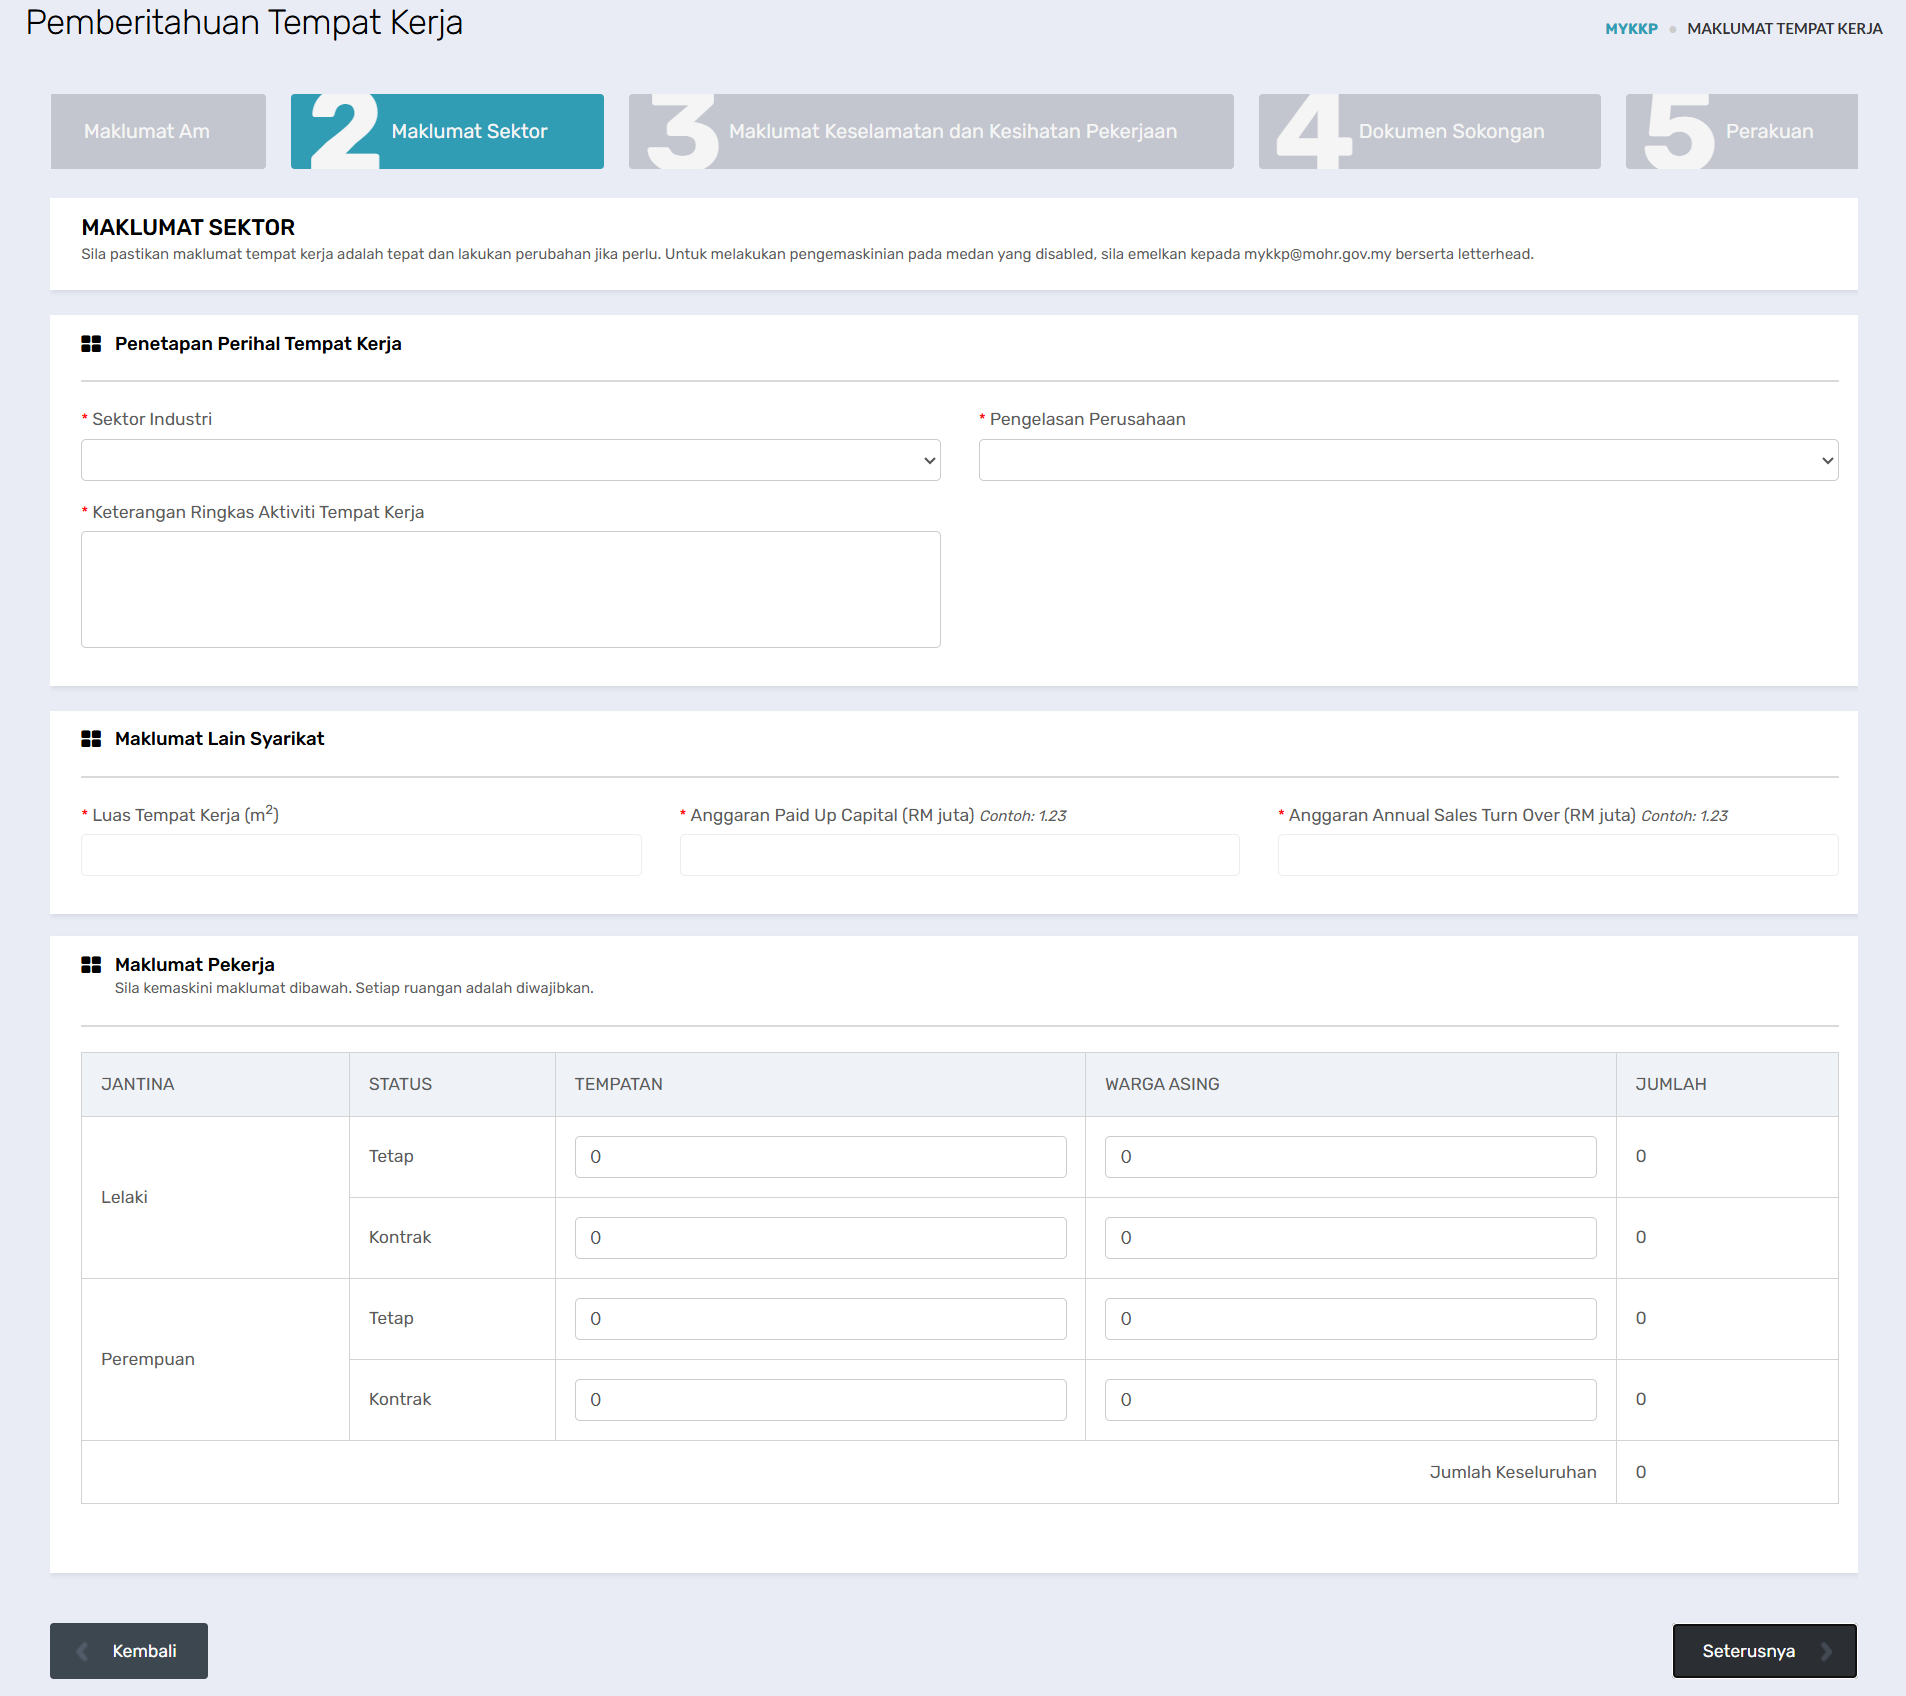This screenshot has height=1696, width=1906.
Task: Go to Maklumat Keselamatan dan Kesihatan Pekerjaan tab
Action: coord(931,132)
